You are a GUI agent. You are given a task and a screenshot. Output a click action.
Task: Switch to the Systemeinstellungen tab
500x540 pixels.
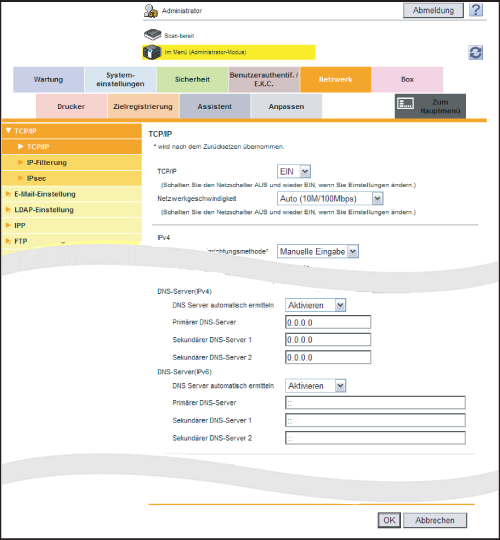point(120,80)
